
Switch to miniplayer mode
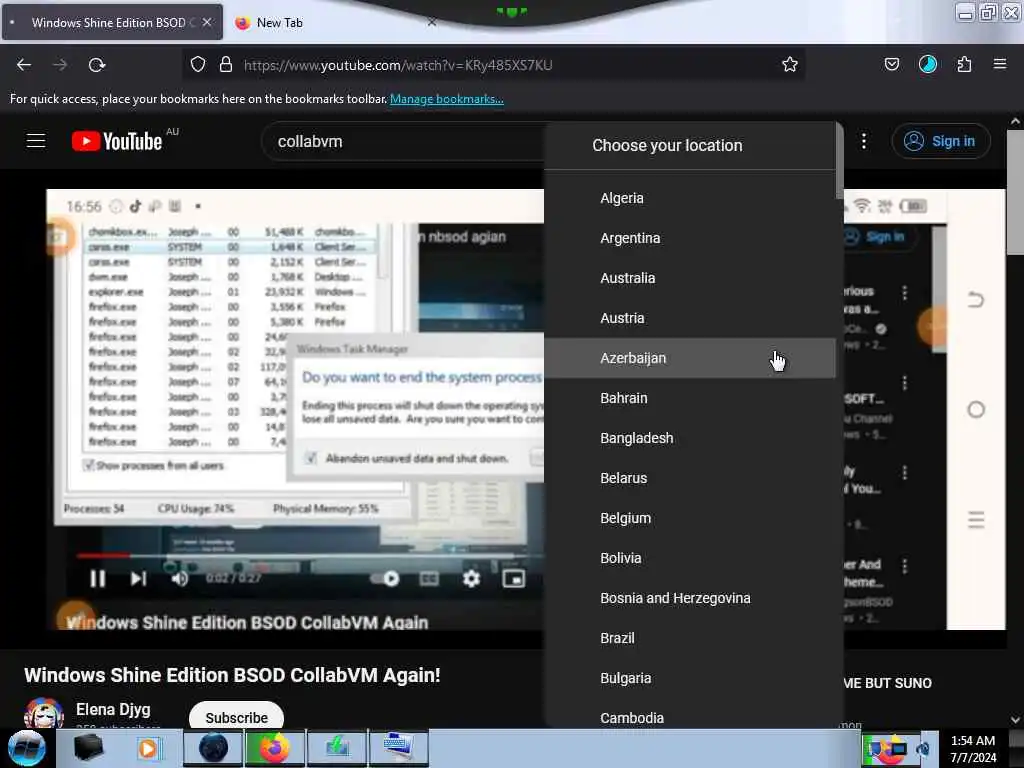(x=513, y=579)
